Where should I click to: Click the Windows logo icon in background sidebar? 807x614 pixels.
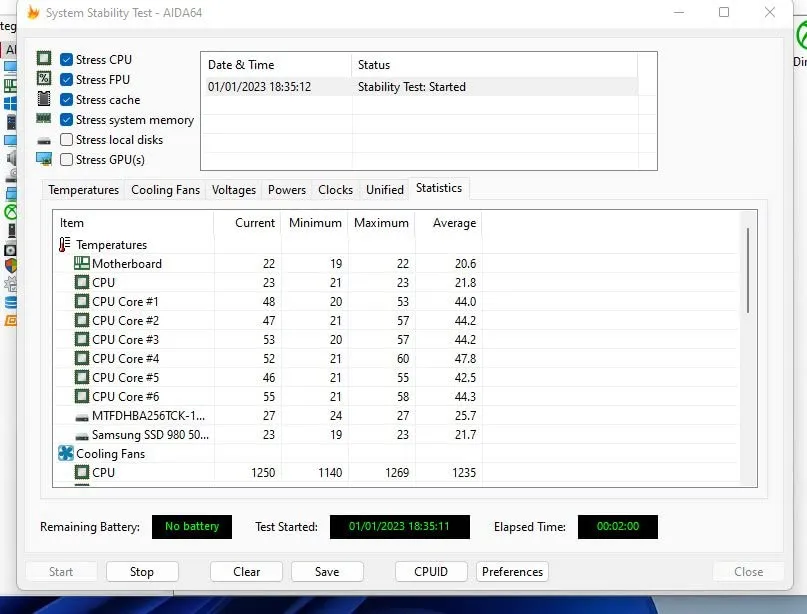[10, 103]
